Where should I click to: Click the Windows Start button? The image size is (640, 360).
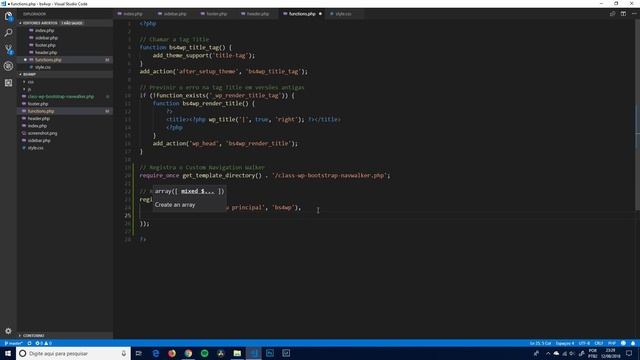8,353
